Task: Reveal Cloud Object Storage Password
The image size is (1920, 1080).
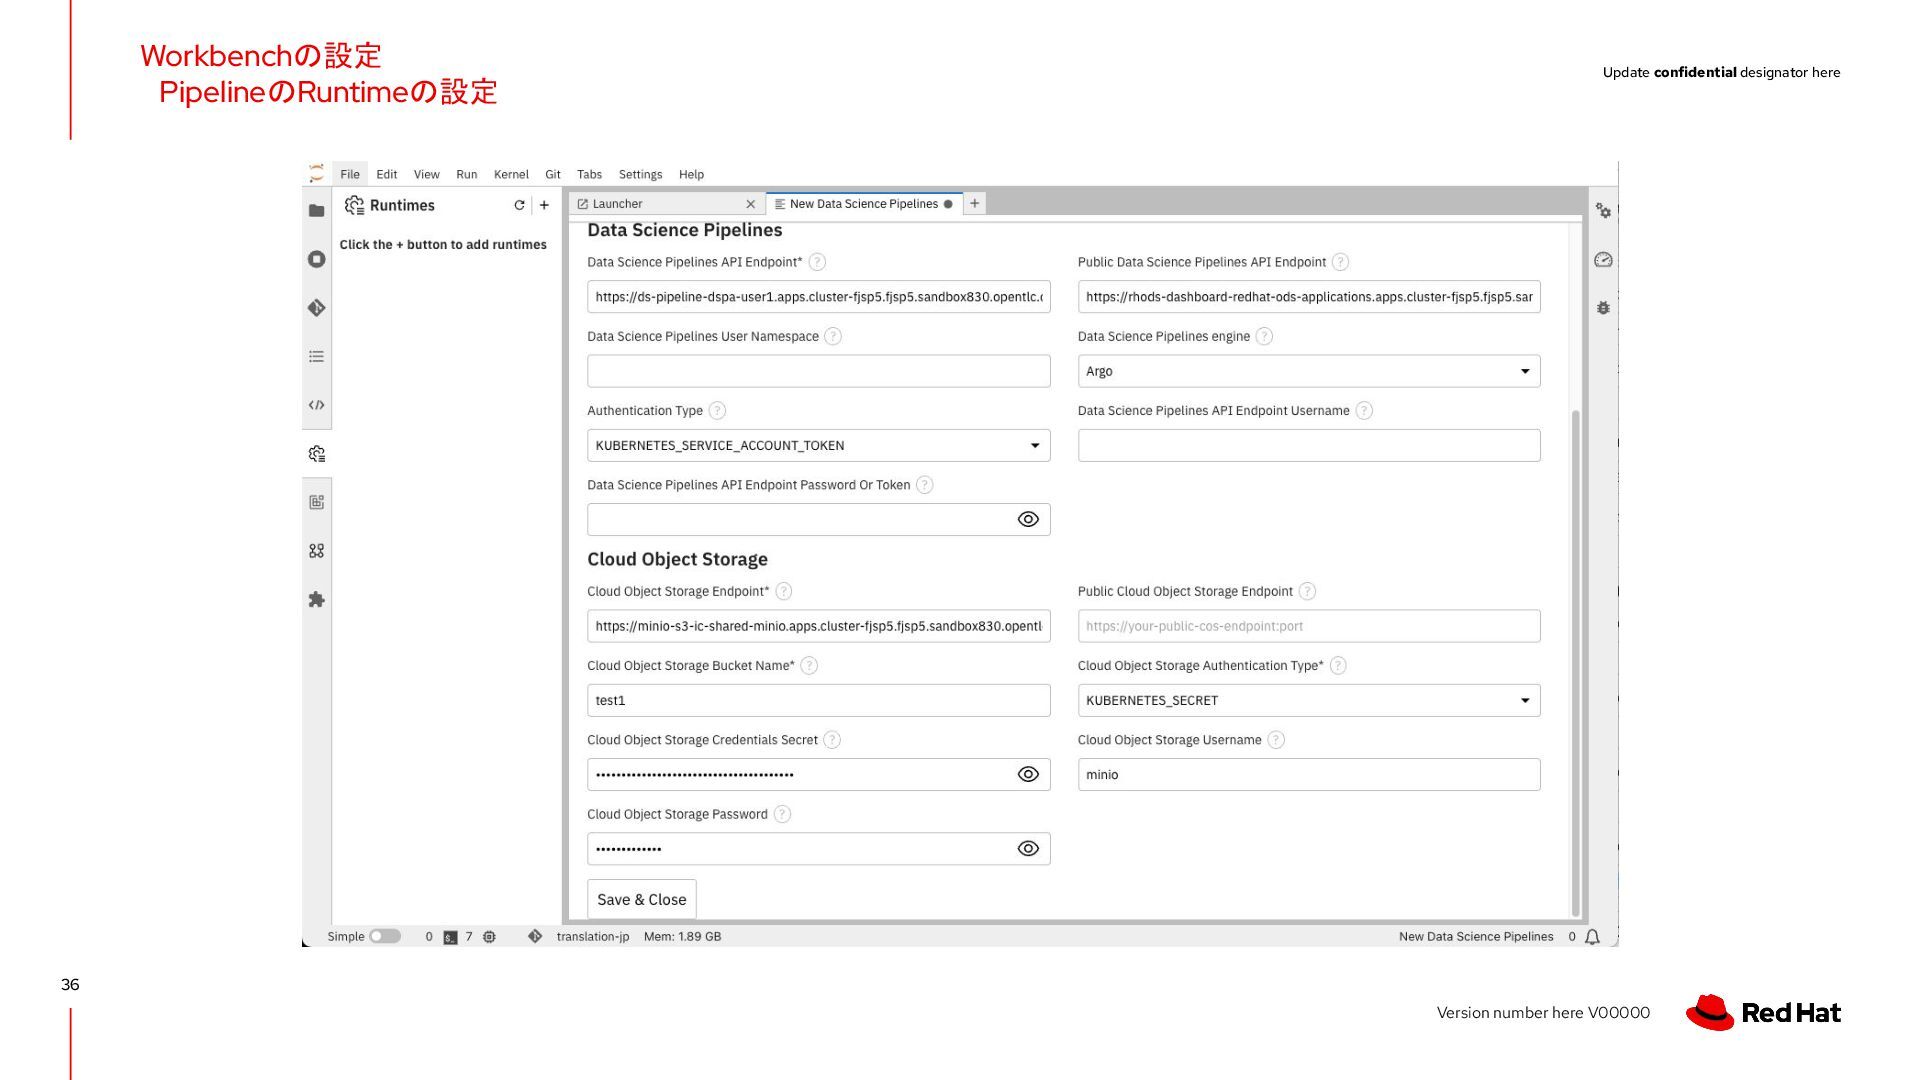Action: click(x=1028, y=849)
